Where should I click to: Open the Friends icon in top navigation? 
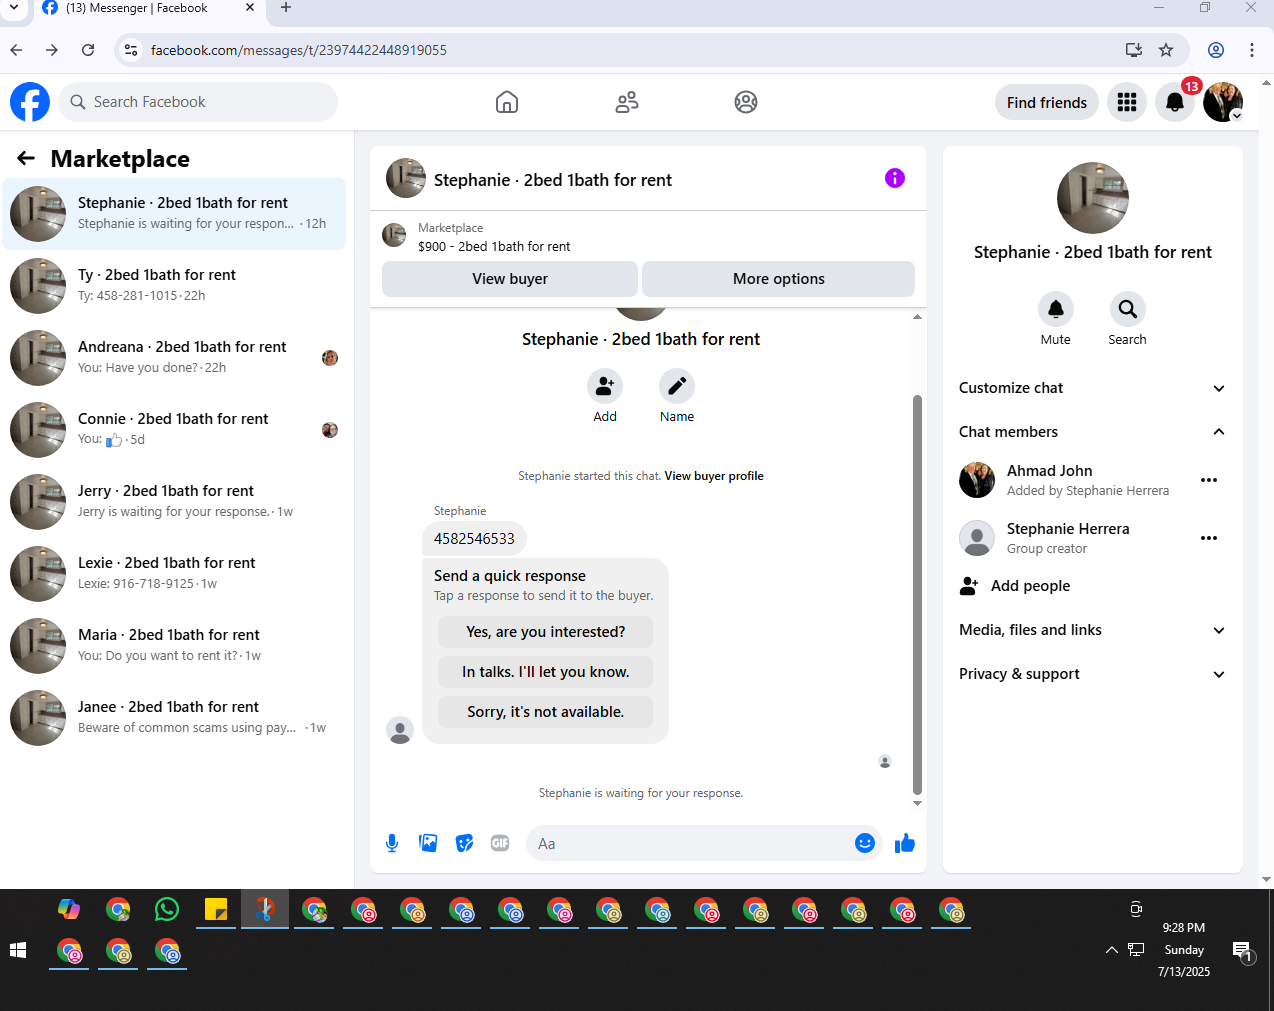point(627,102)
